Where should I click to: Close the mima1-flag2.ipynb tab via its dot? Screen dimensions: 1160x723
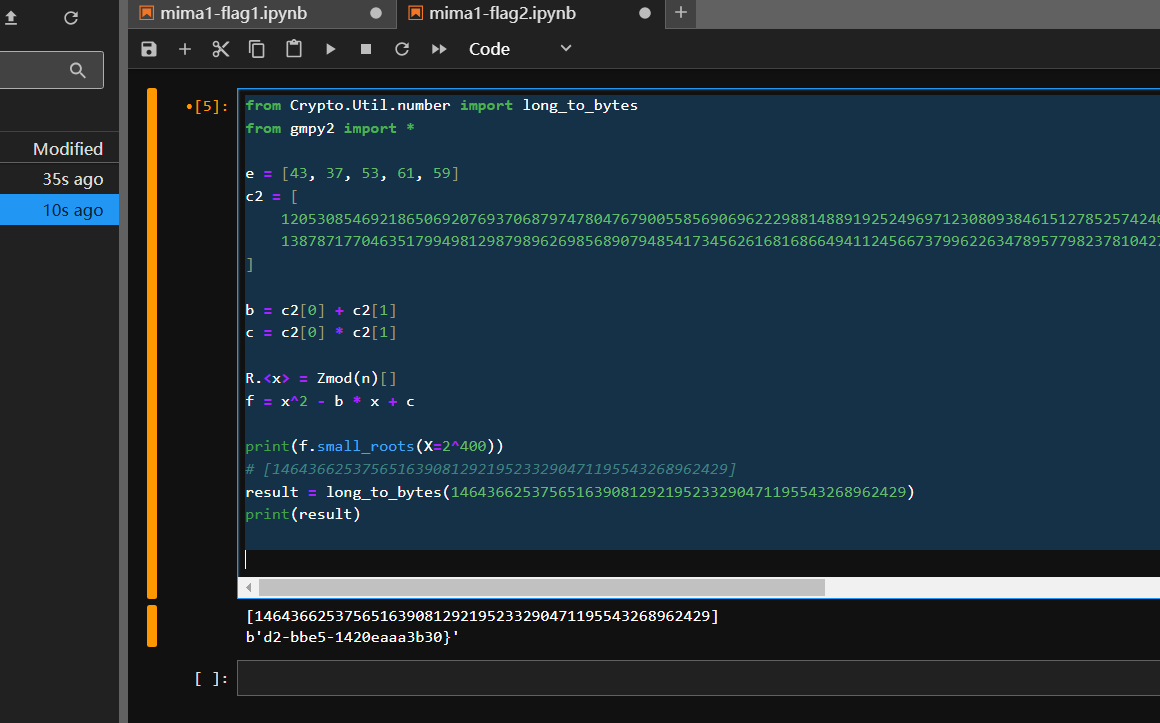pyautogui.click(x=644, y=13)
